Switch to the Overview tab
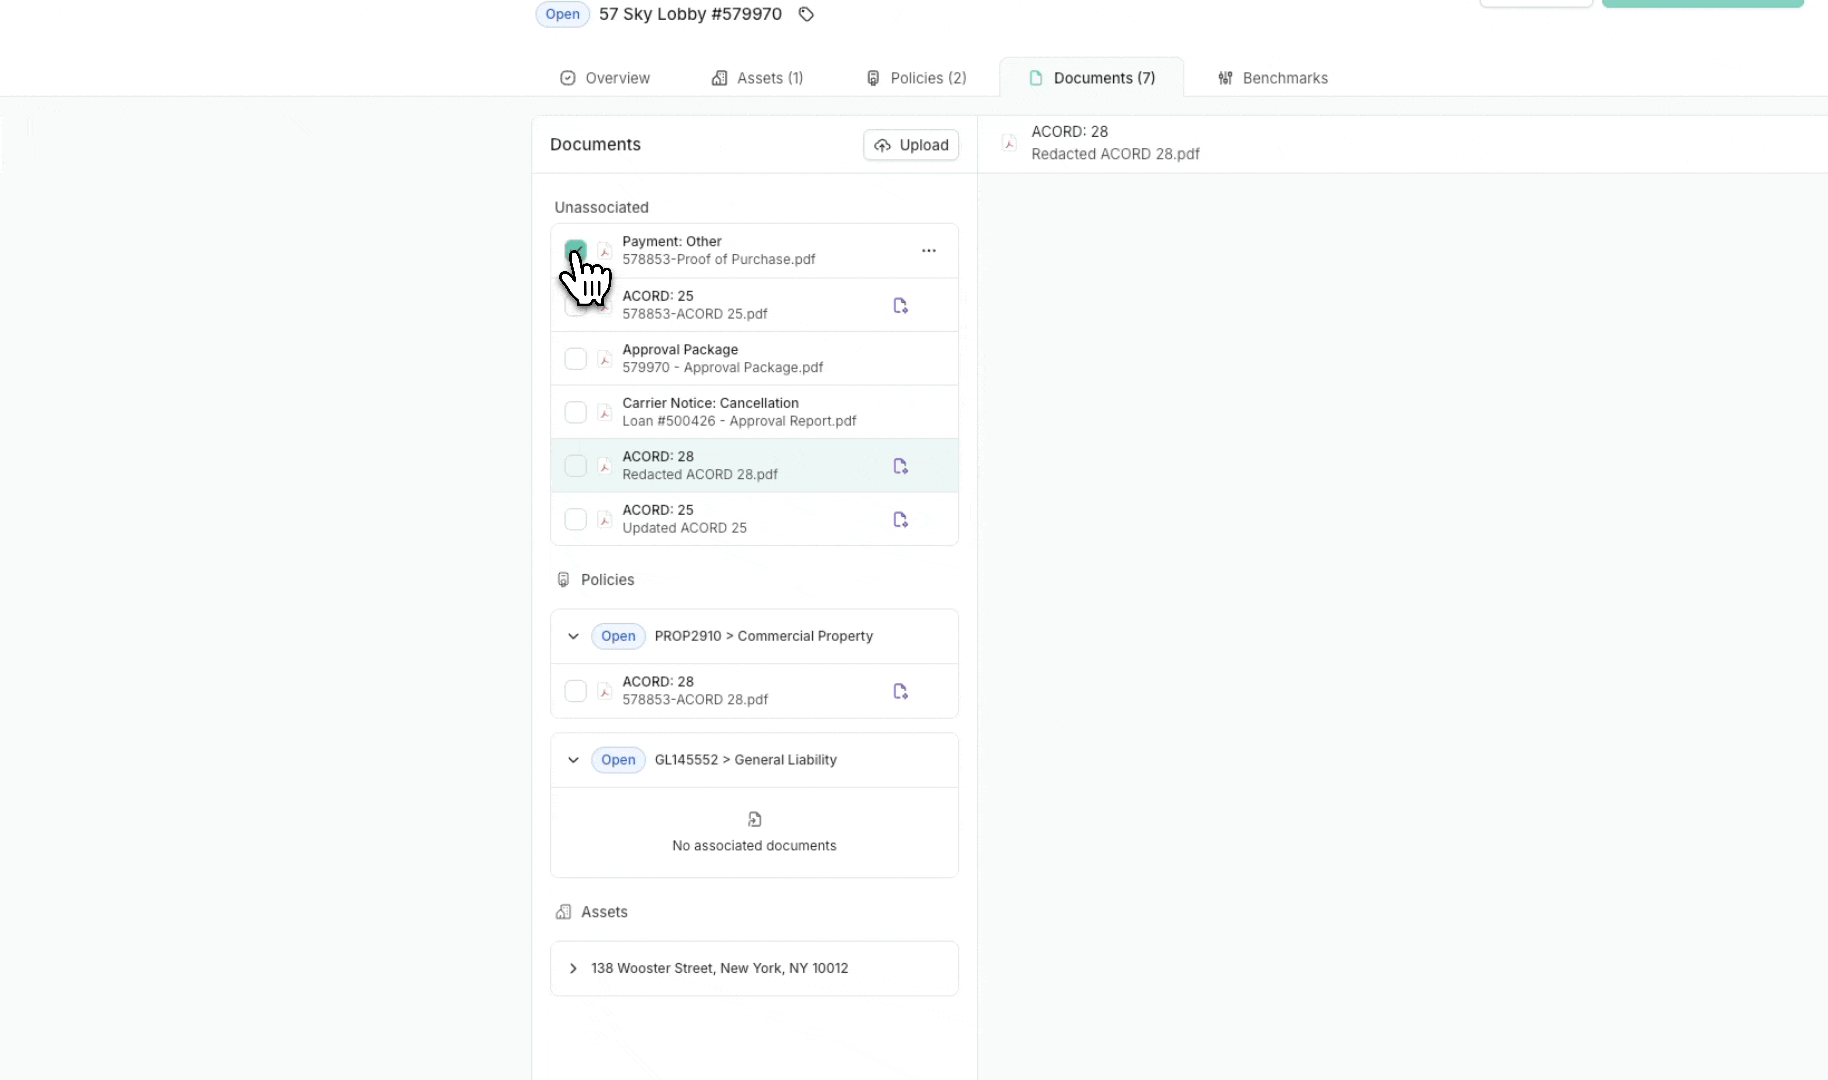This screenshot has width=1828, height=1080. [x=605, y=78]
